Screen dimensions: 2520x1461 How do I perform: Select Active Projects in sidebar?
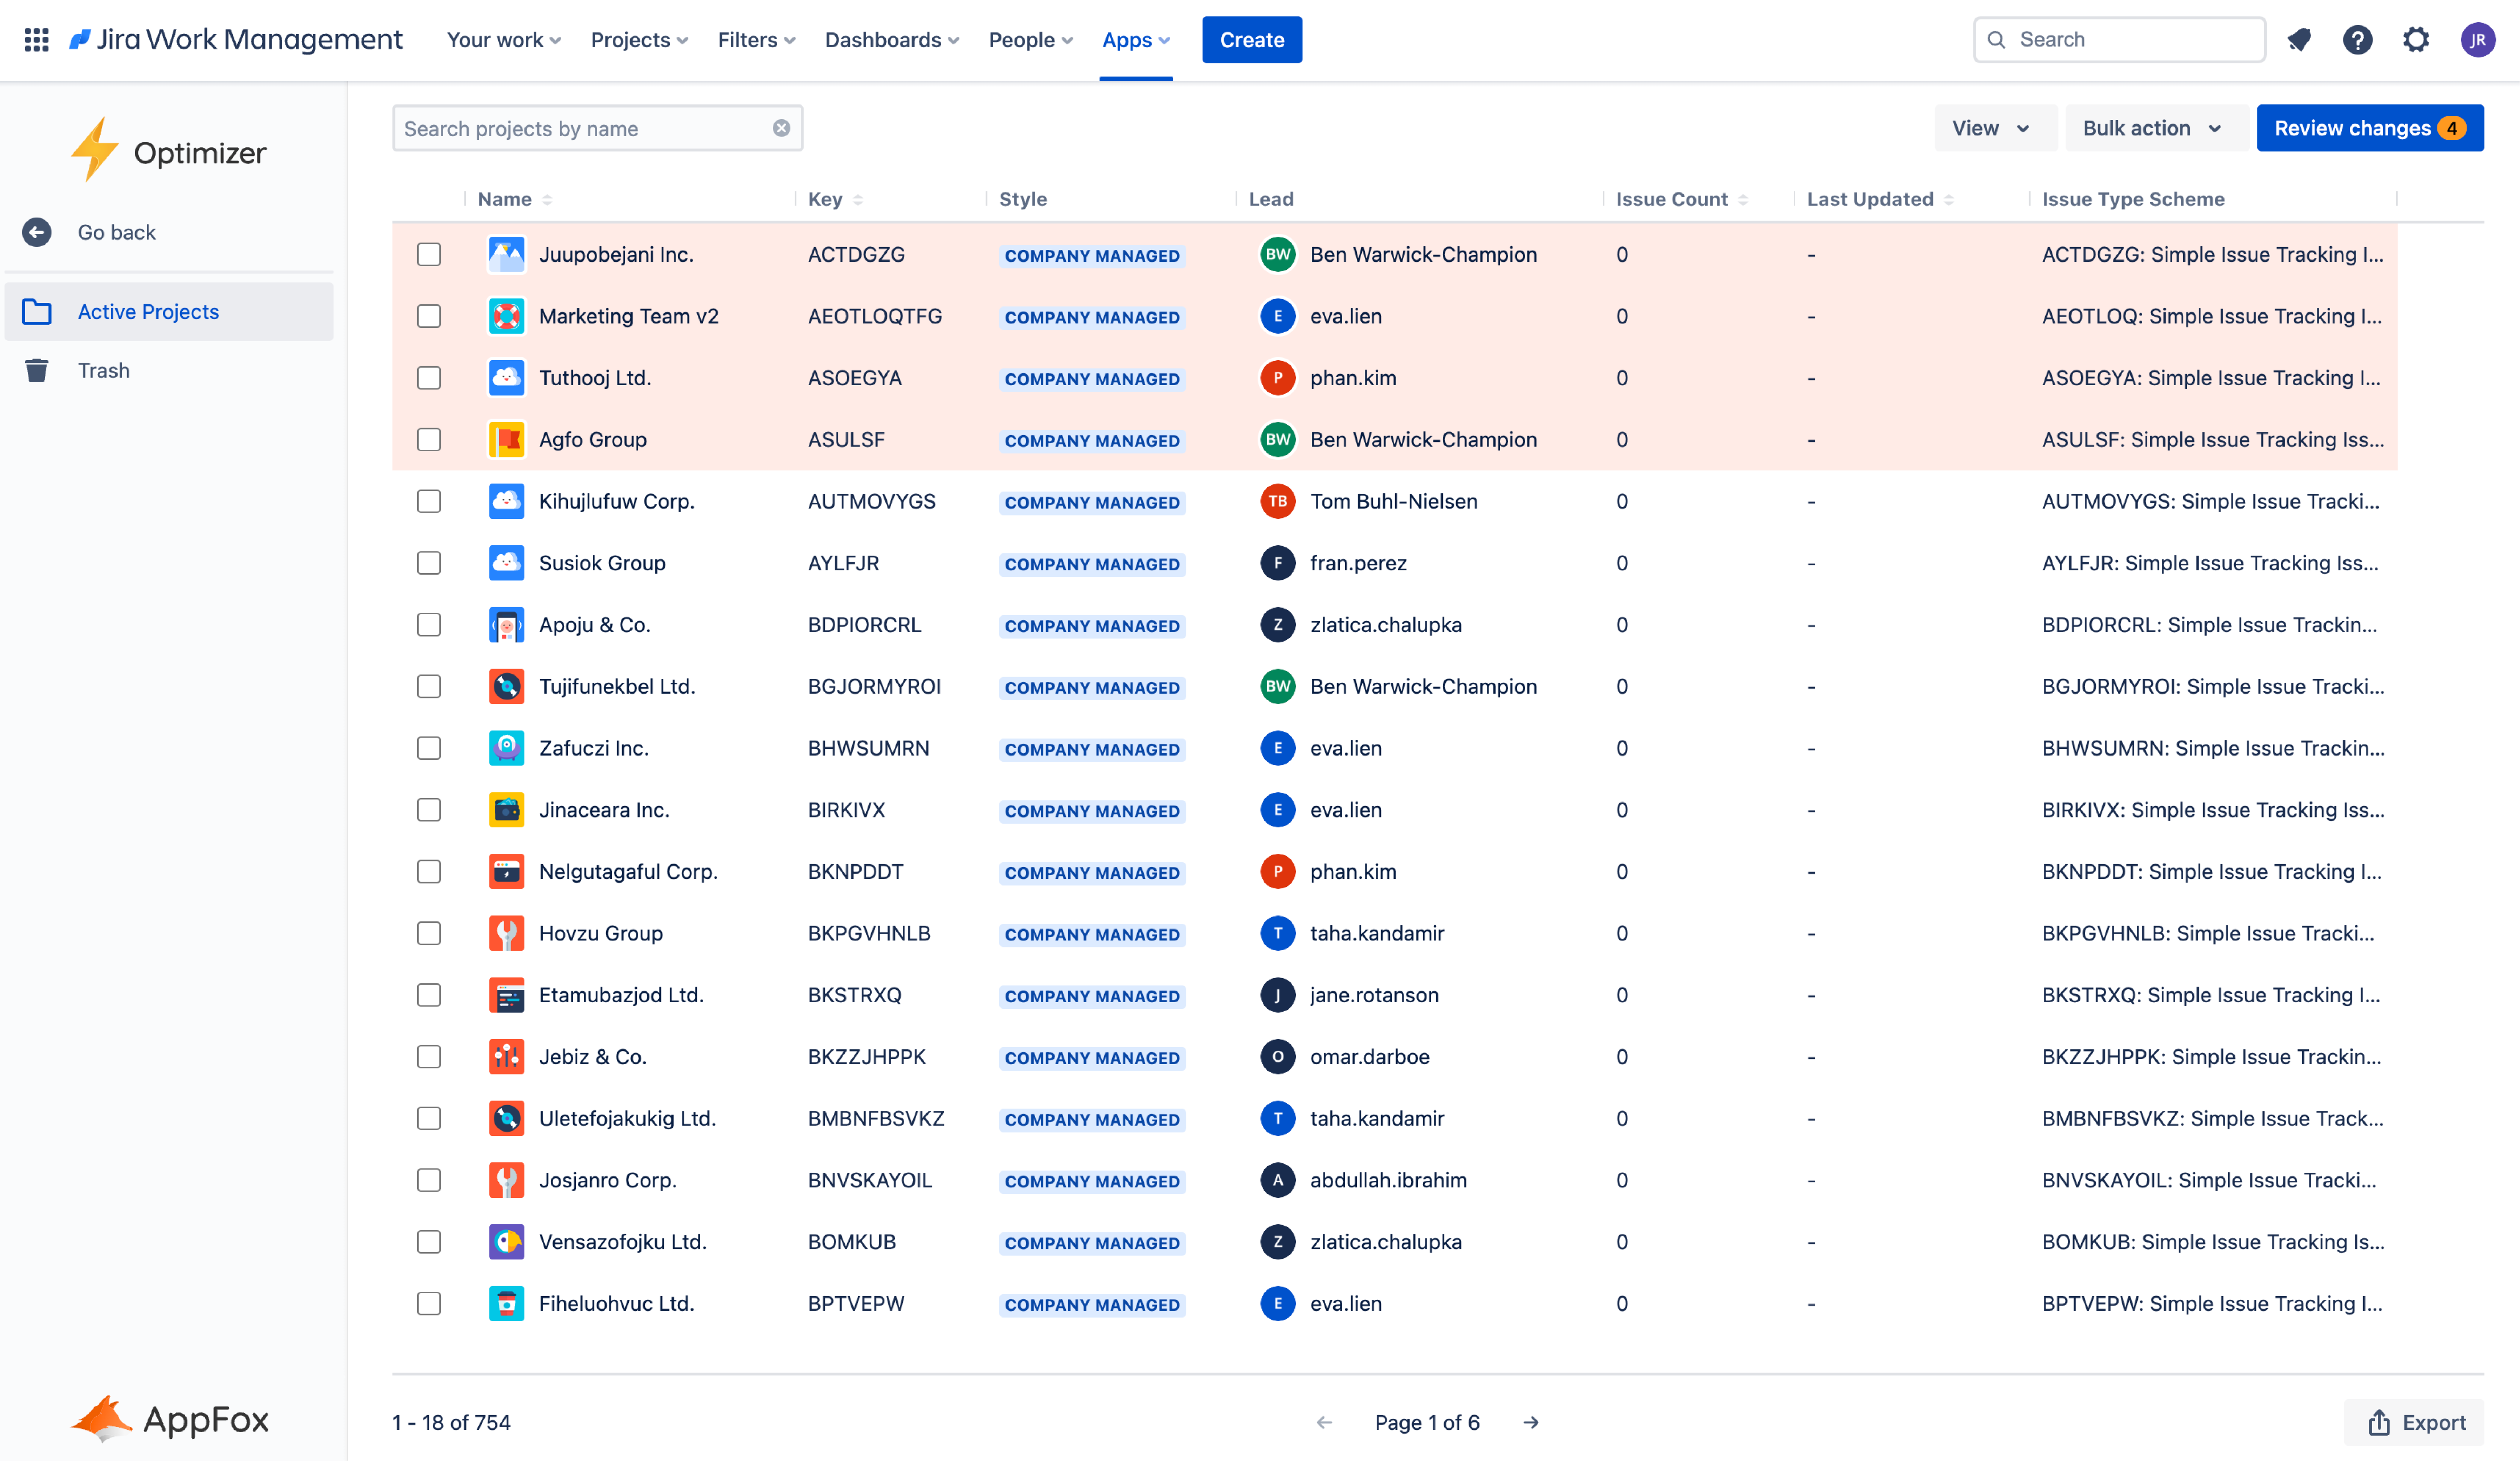(x=148, y=312)
